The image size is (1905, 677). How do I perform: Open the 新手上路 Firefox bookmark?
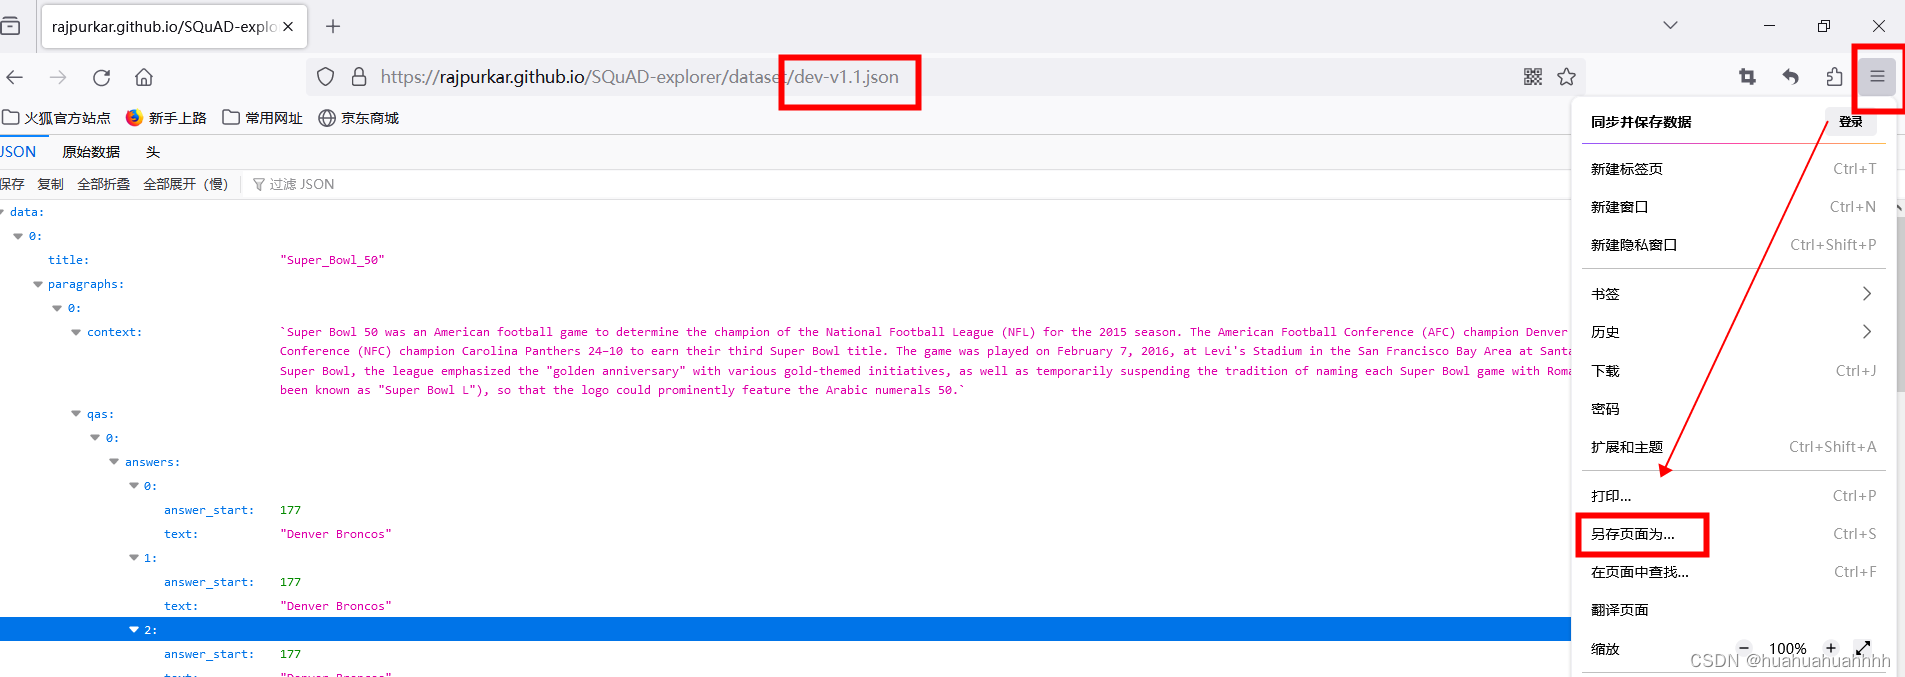166,118
